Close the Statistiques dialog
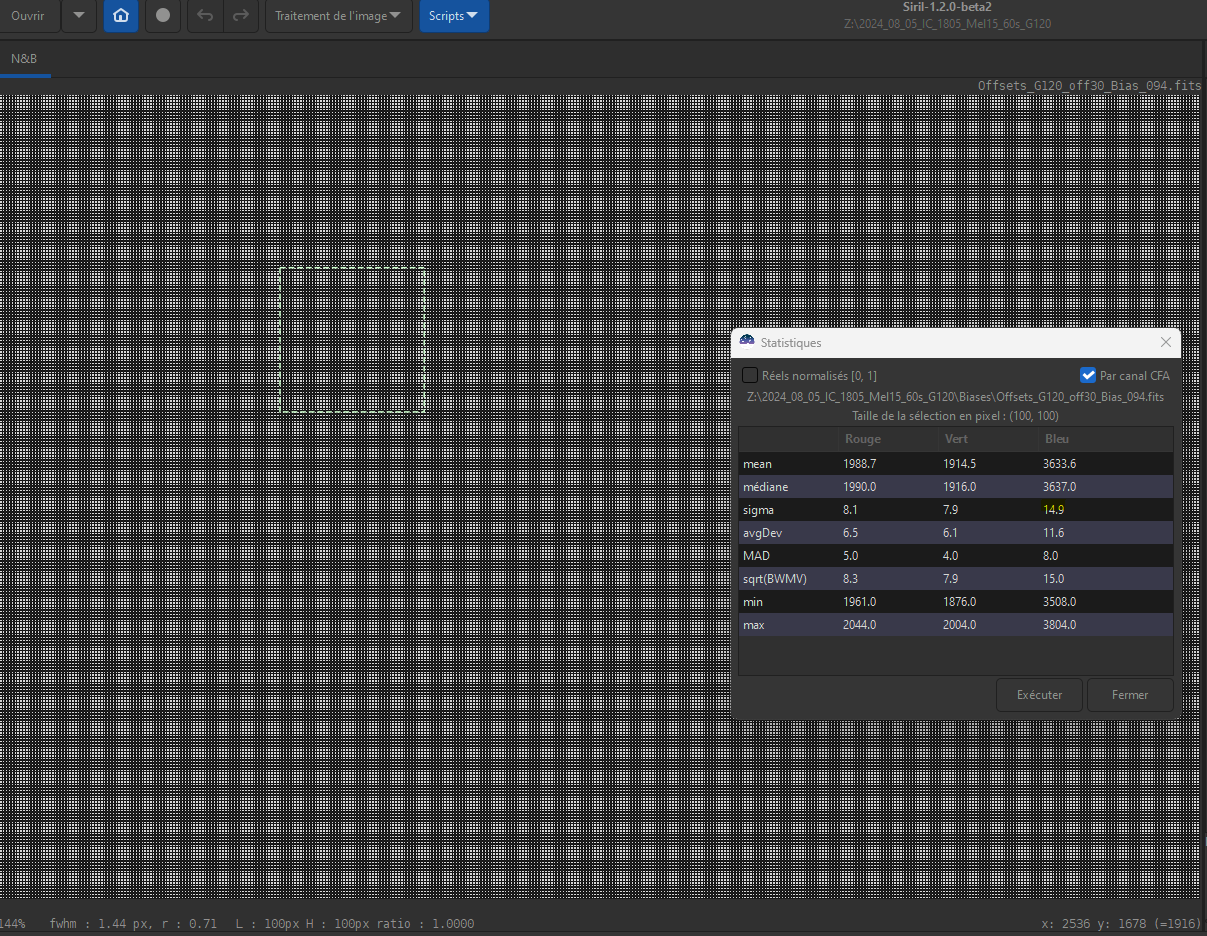Viewport: 1207px width, 936px height. click(1165, 342)
